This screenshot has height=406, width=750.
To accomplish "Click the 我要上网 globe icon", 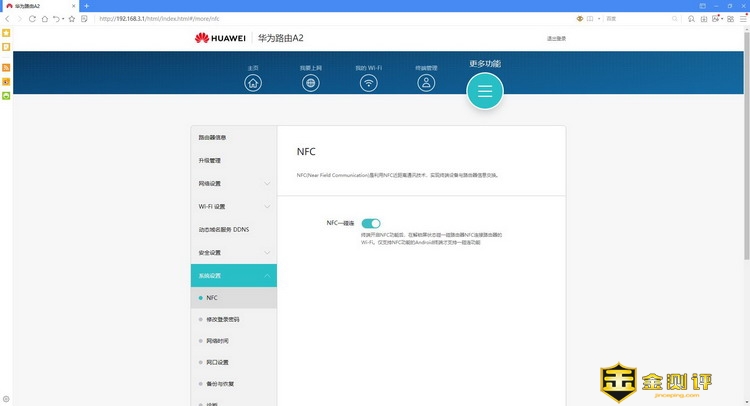I will point(311,83).
